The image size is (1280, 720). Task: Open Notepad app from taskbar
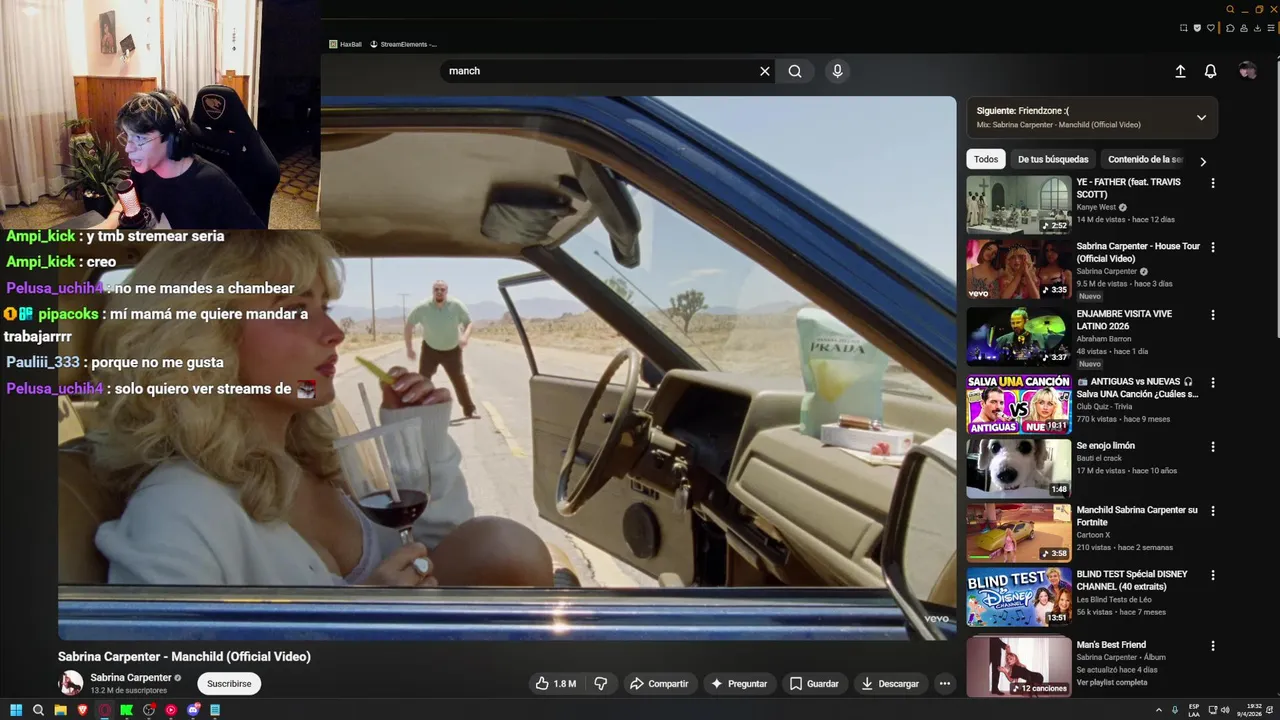coord(215,710)
